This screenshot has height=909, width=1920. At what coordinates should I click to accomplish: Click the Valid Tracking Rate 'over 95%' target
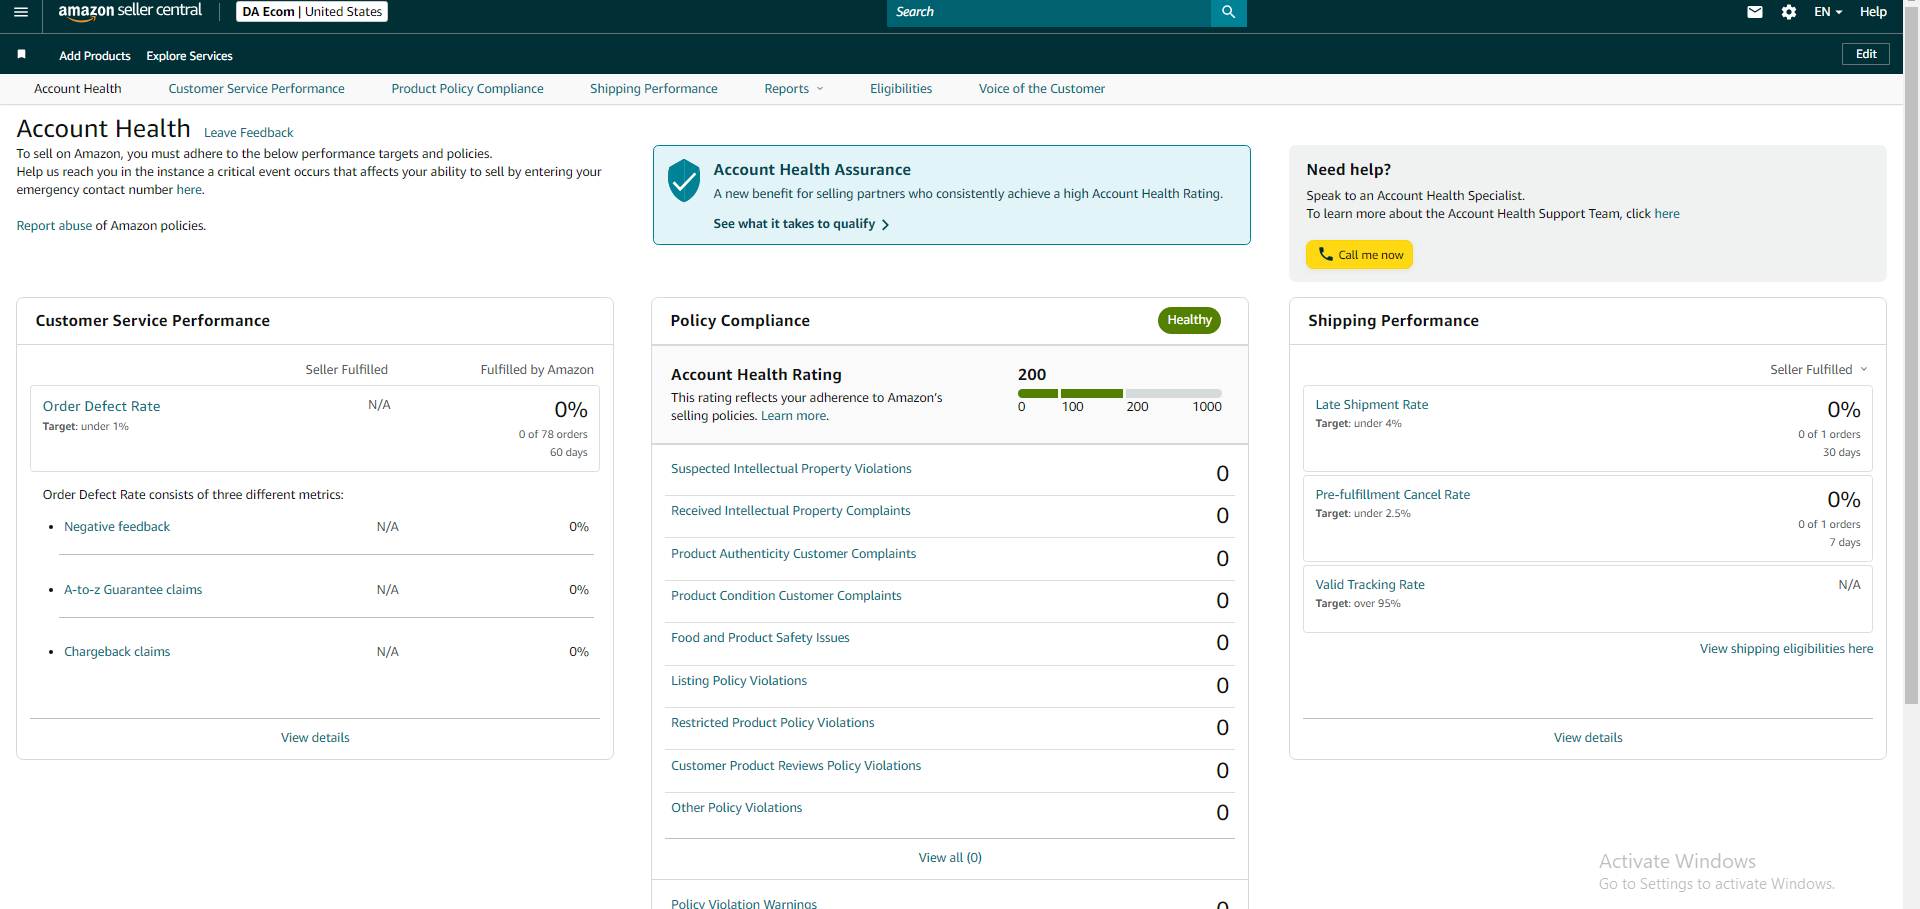point(1377,604)
